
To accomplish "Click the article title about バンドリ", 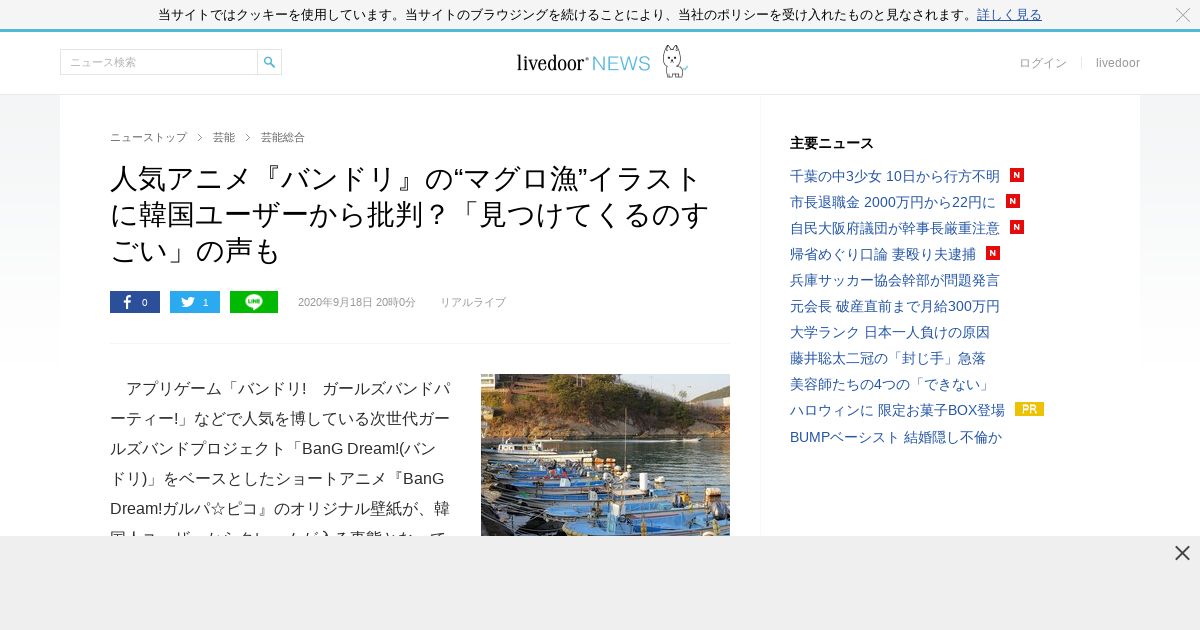I will pyautogui.click(x=410, y=214).
